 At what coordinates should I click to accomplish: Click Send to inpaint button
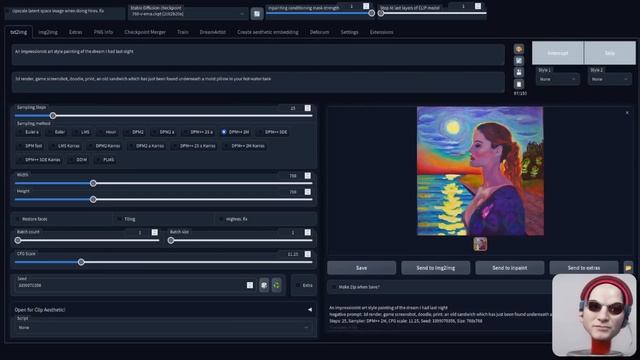[510, 268]
